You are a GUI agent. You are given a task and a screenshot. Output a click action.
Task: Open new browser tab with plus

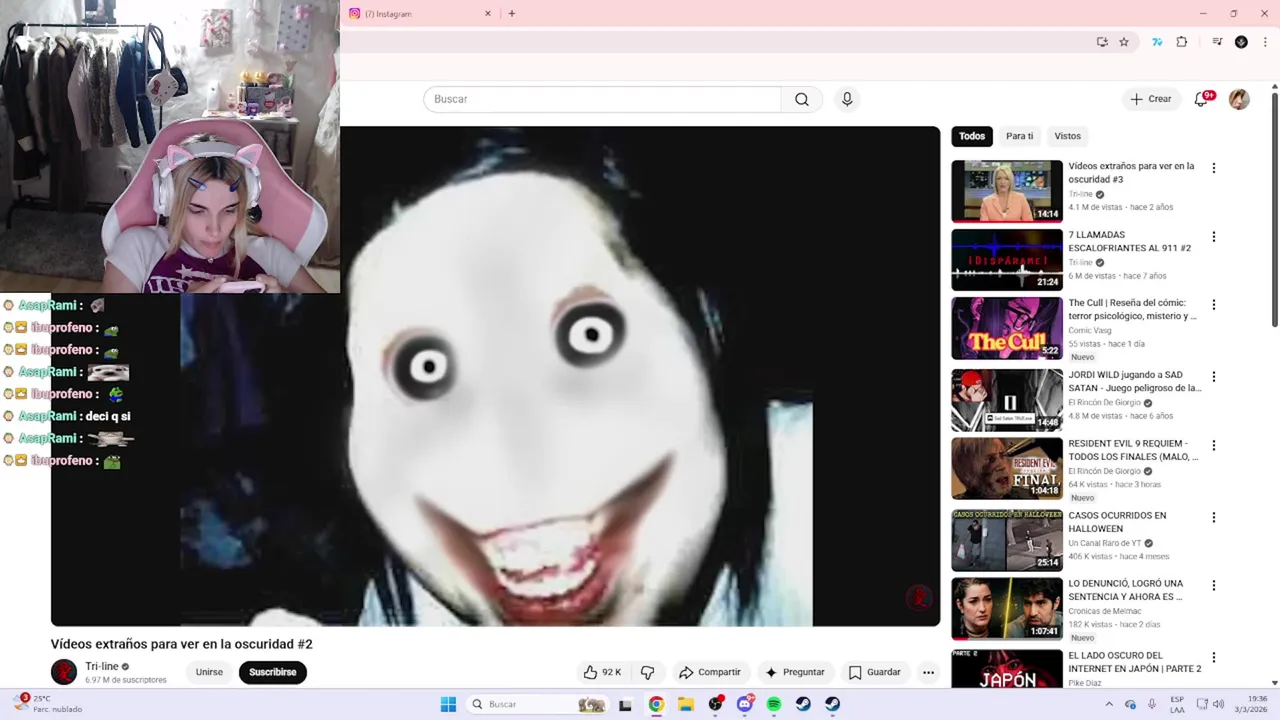[512, 13]
